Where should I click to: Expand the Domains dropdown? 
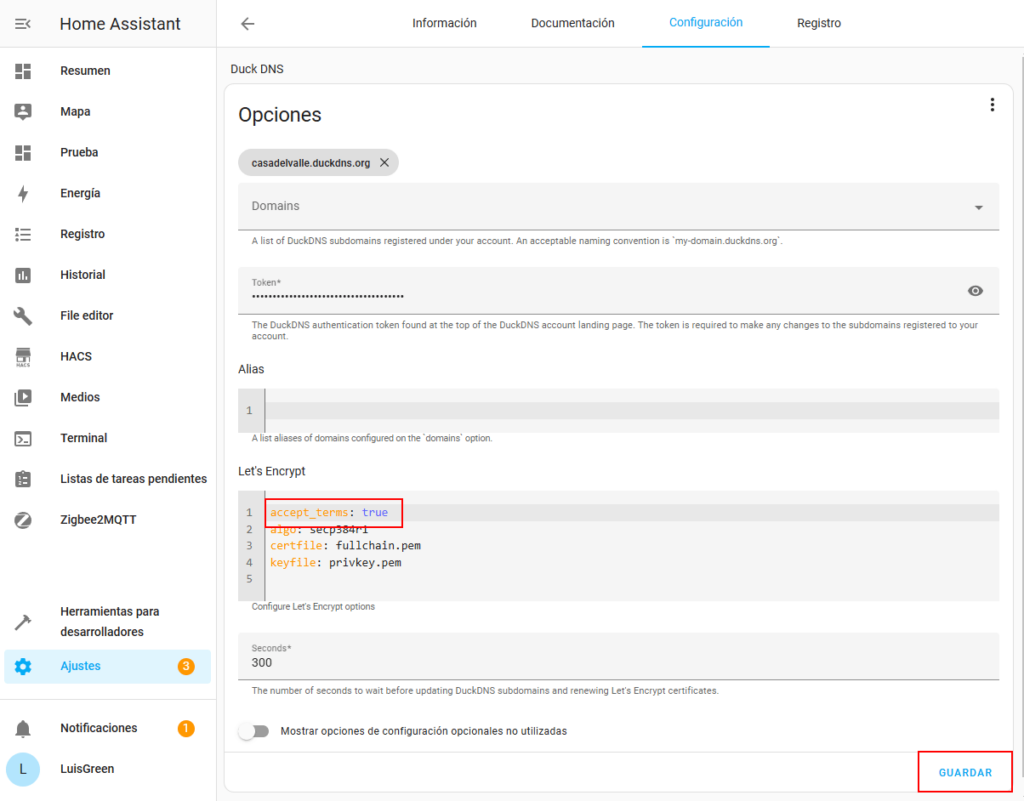pos(977,207)
